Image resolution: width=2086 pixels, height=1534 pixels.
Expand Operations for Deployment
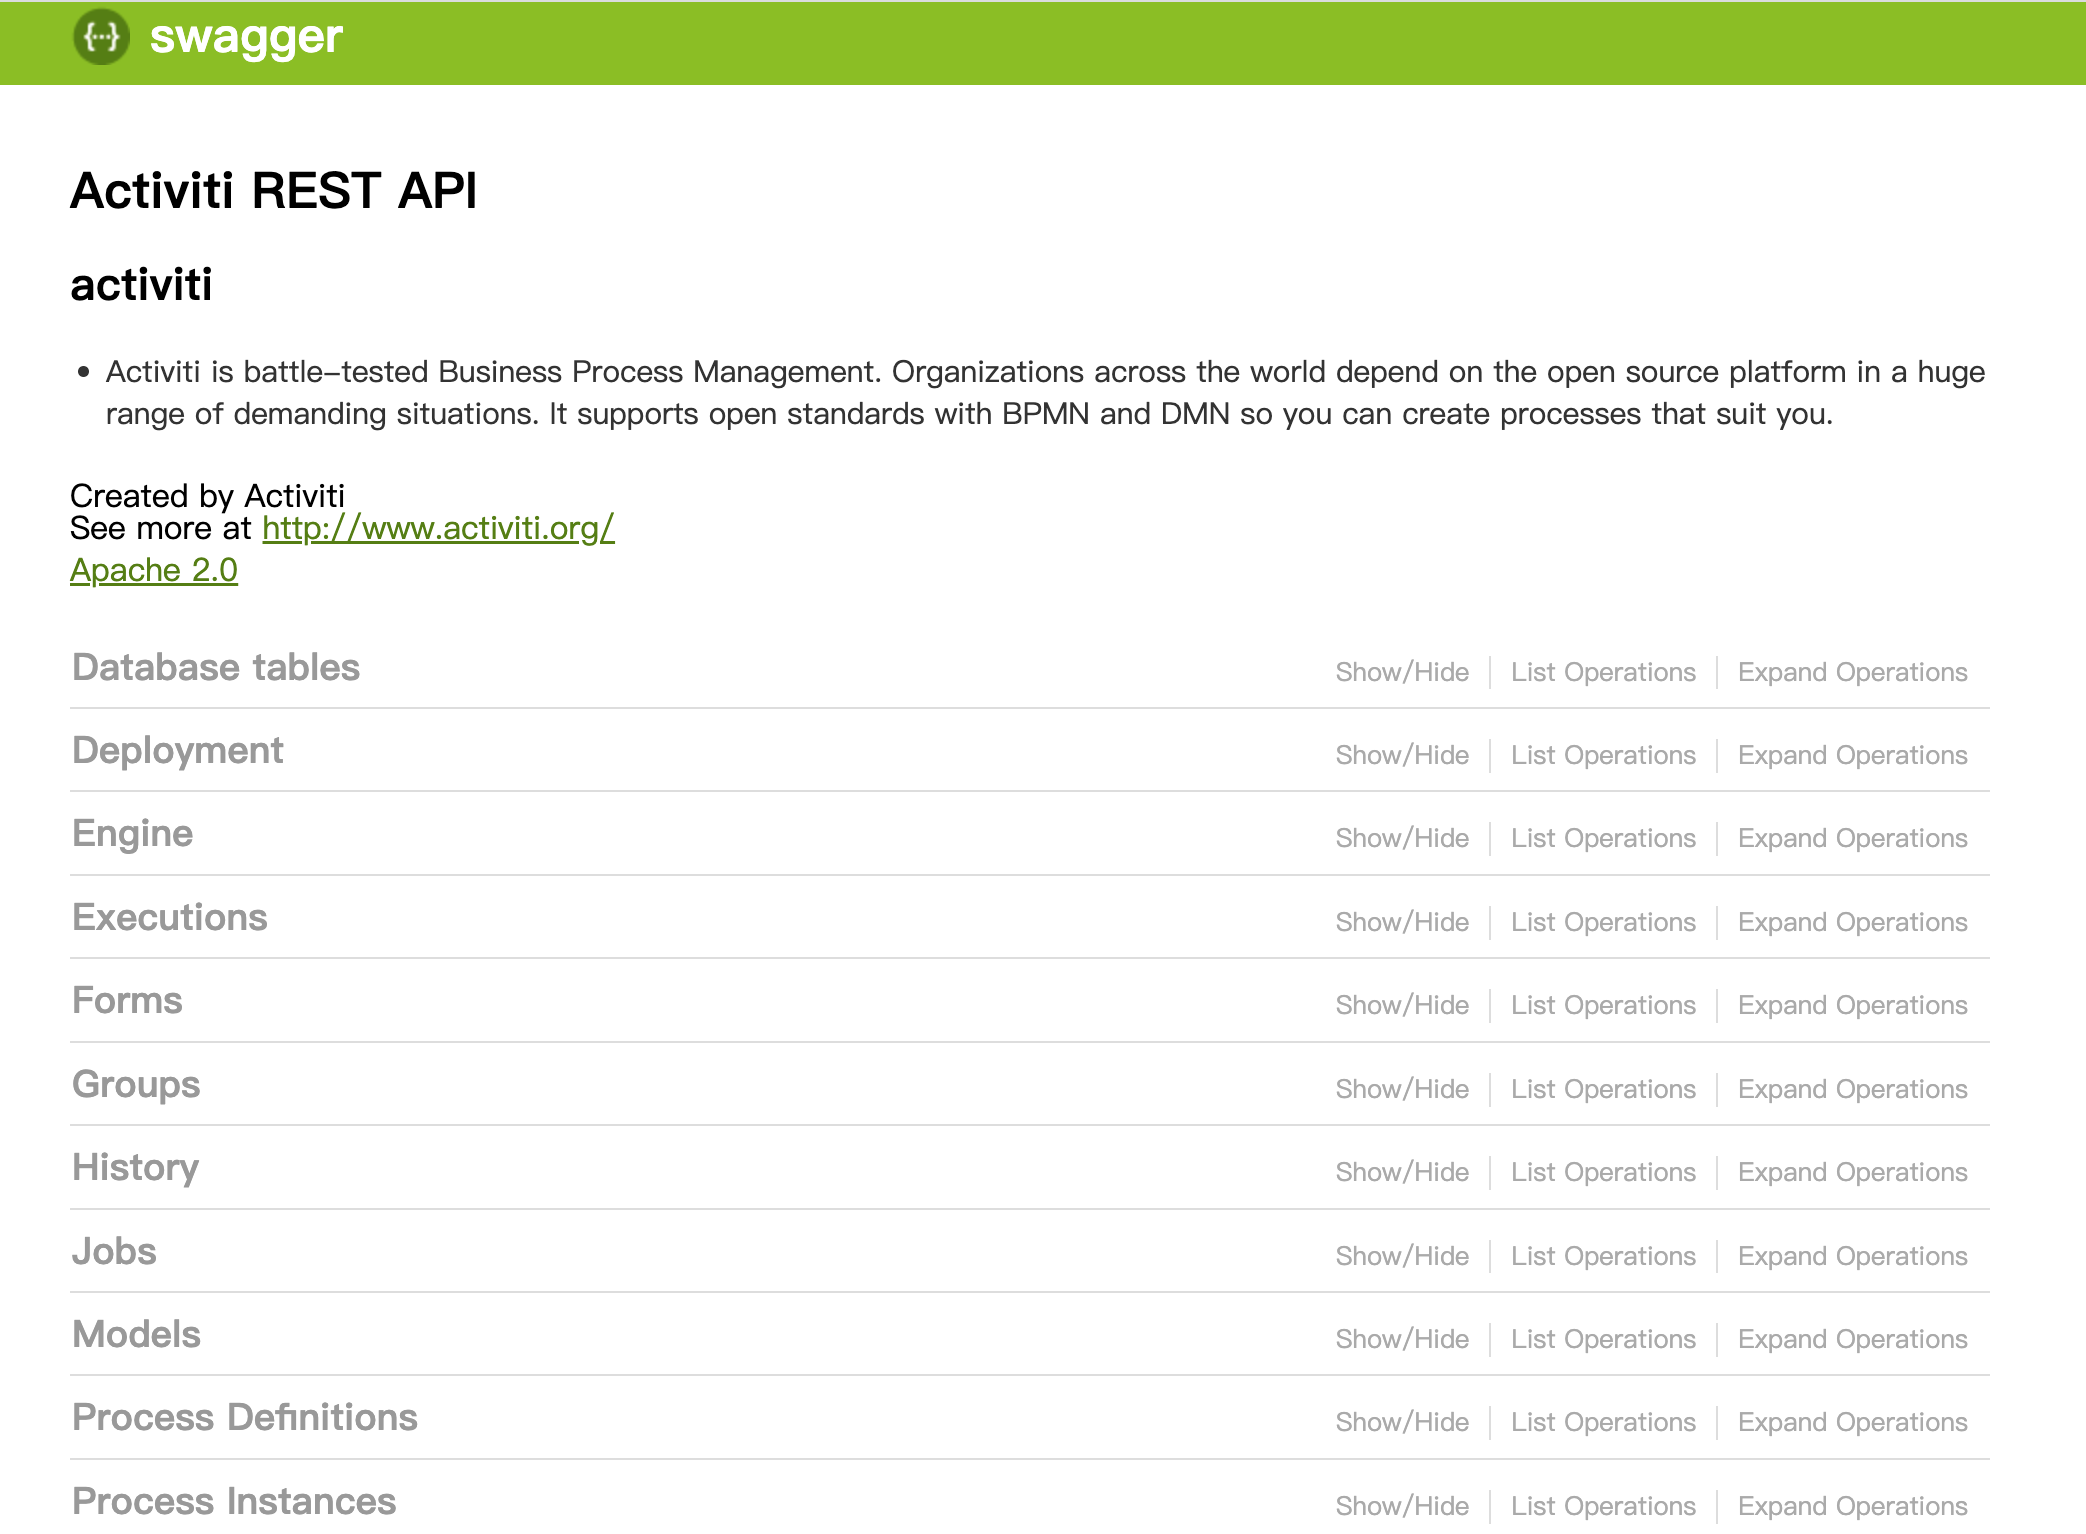click(x=1852, y=755)
